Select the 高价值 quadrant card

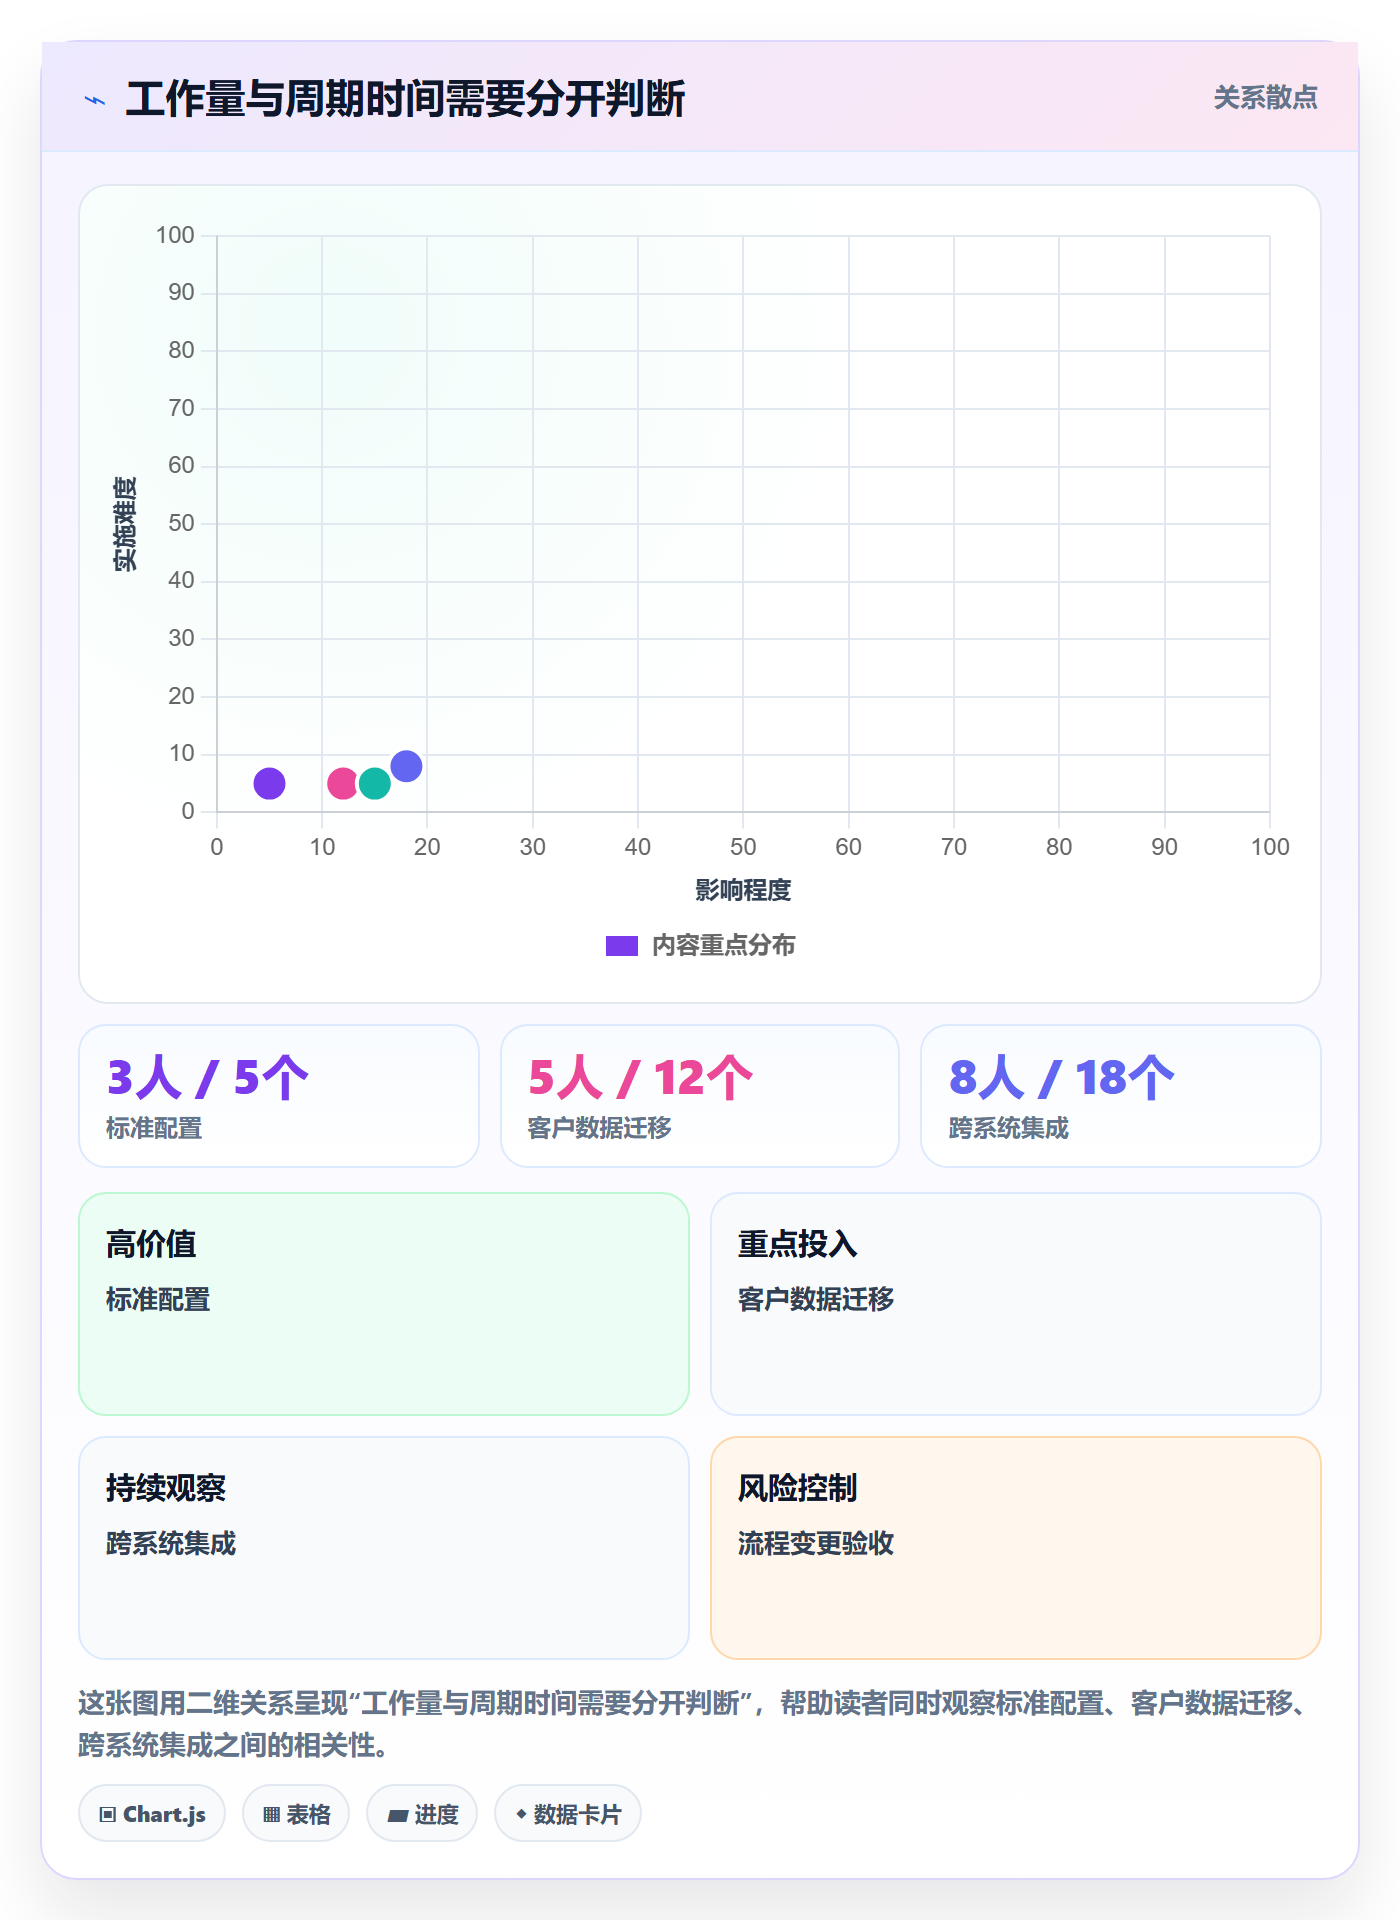384,1304
